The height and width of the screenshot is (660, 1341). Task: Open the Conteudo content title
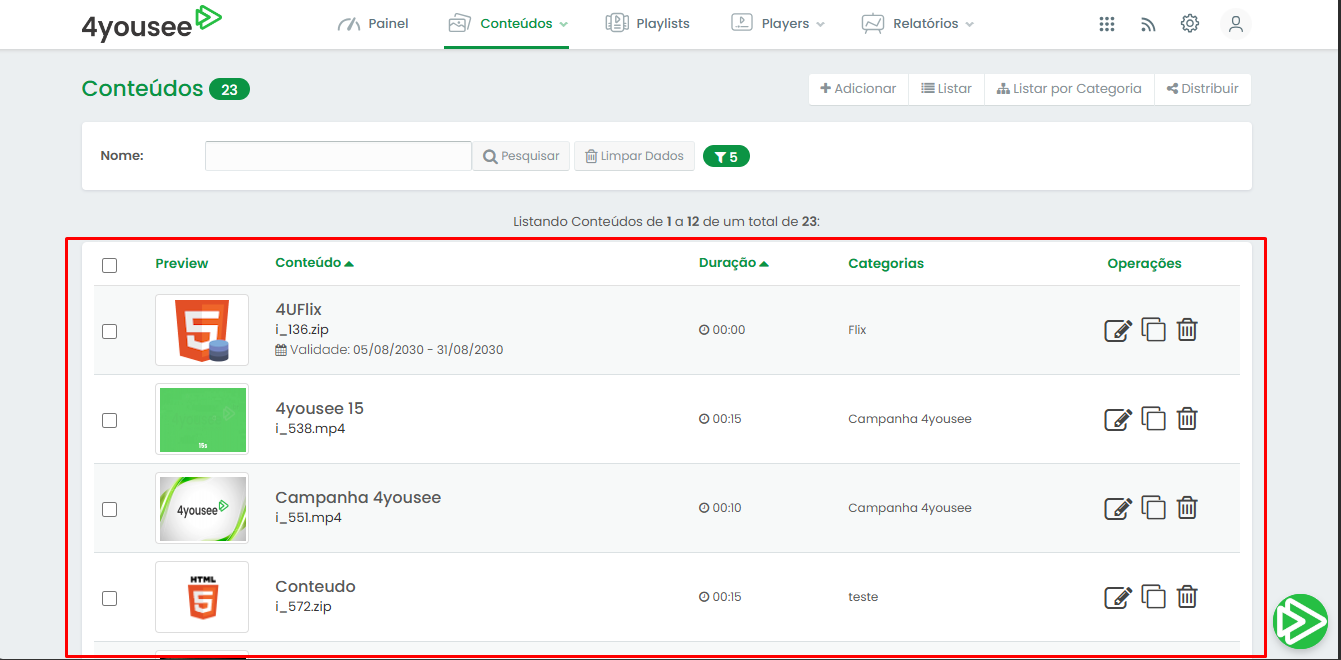point(316,587)
